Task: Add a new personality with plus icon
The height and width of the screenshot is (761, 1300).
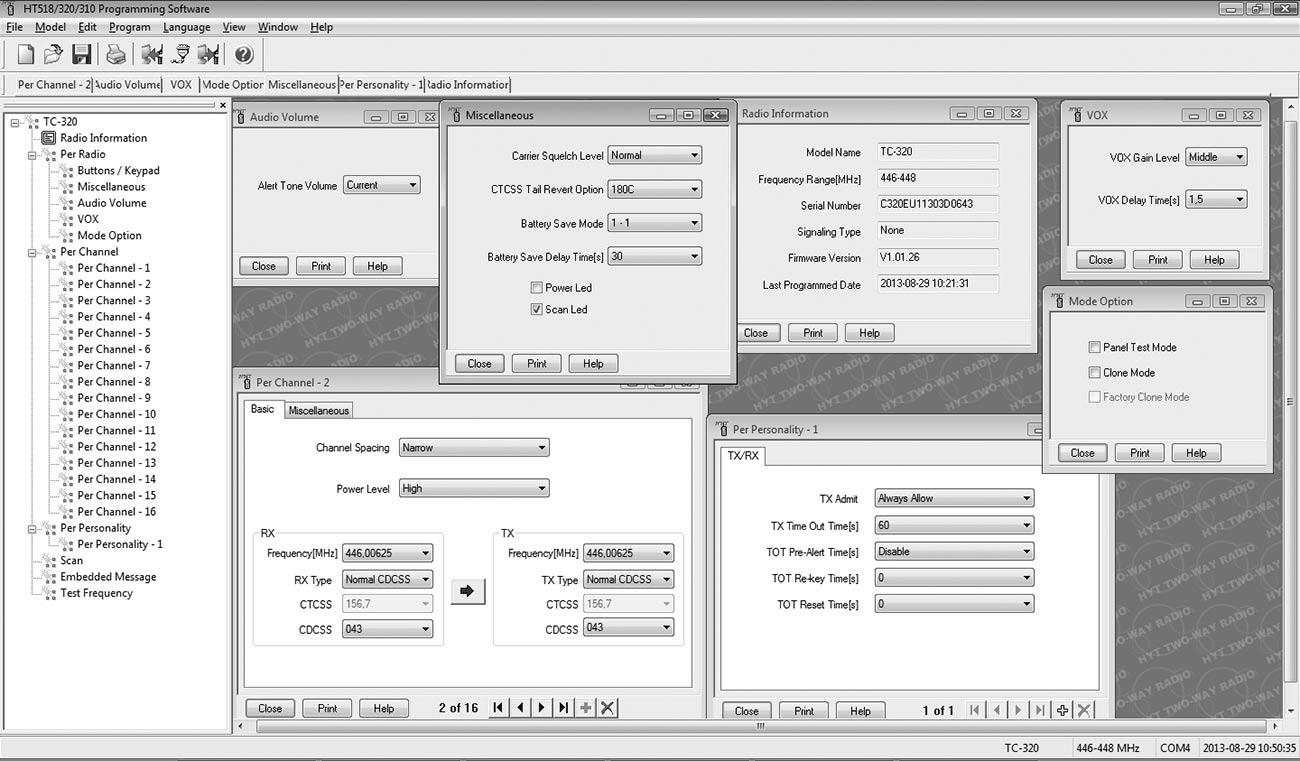Action: click(x=1063, y=711)
